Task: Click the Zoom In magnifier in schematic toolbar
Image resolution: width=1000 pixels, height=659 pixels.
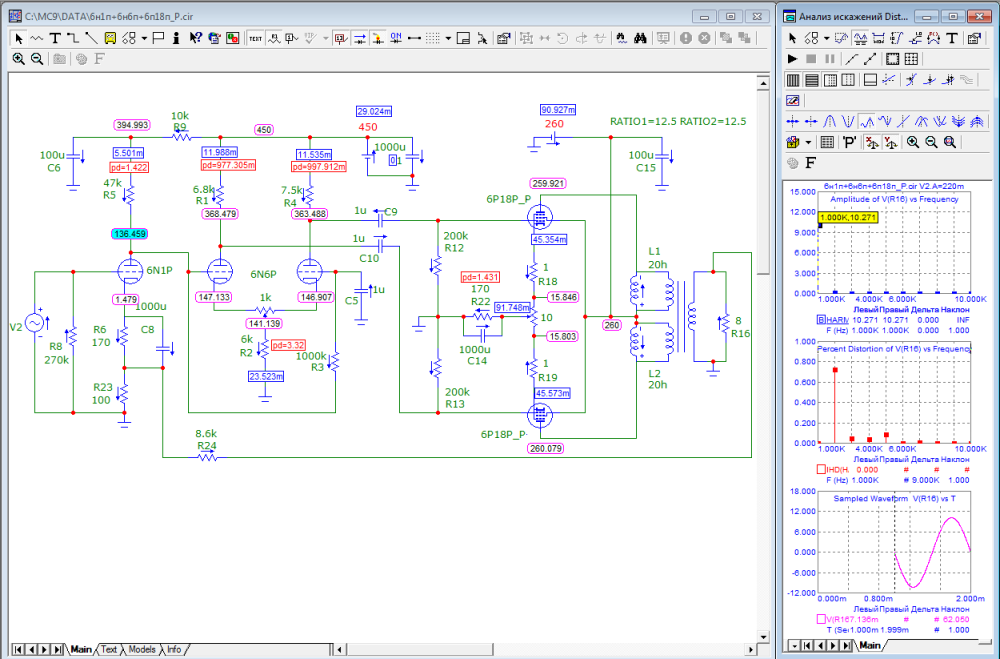Action: click(19, 59)
